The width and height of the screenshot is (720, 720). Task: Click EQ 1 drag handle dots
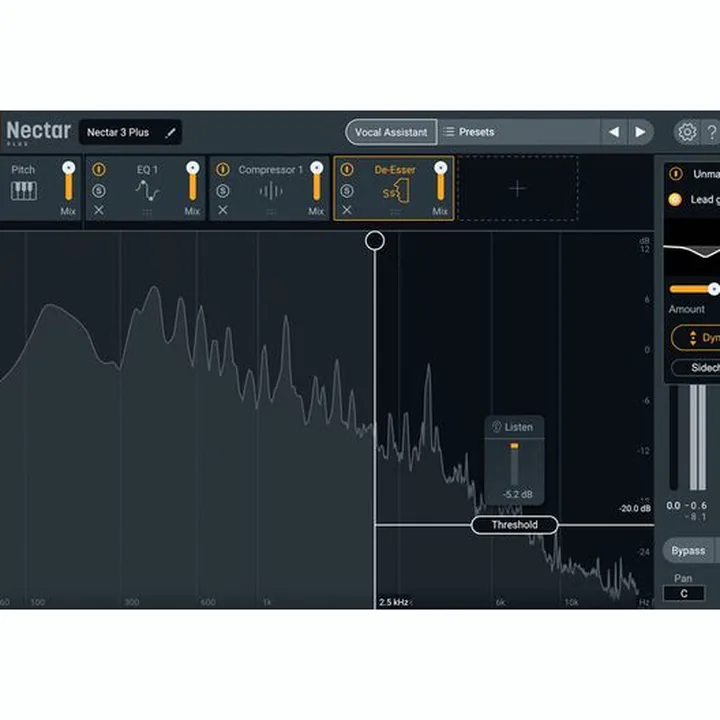click(x=147, y=212)
